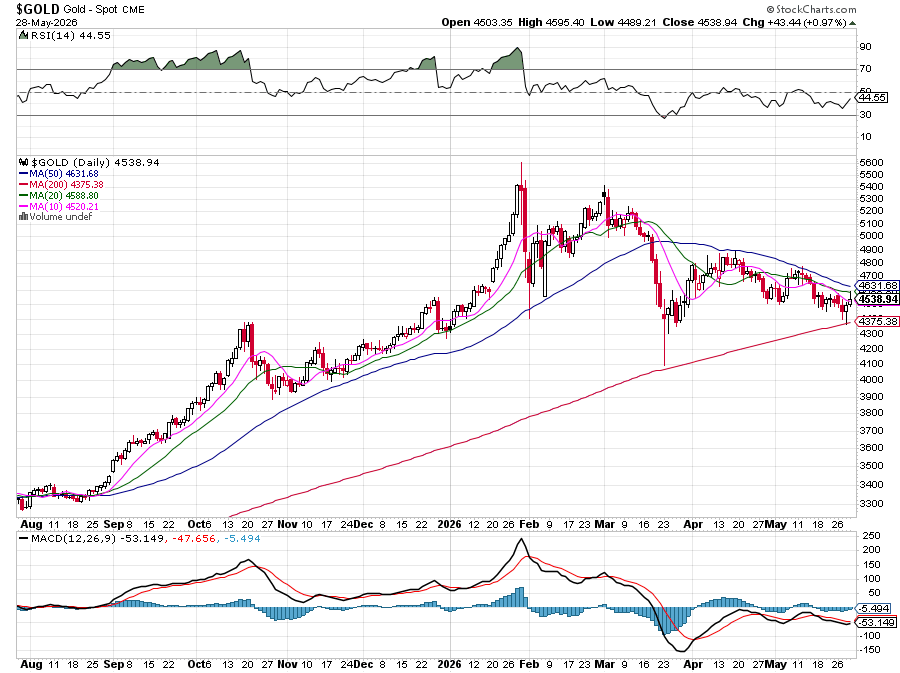This screenshot has height=673, width=900.
Task: Click the green up-arrow after the Chg value
Action: click(852, 23)
